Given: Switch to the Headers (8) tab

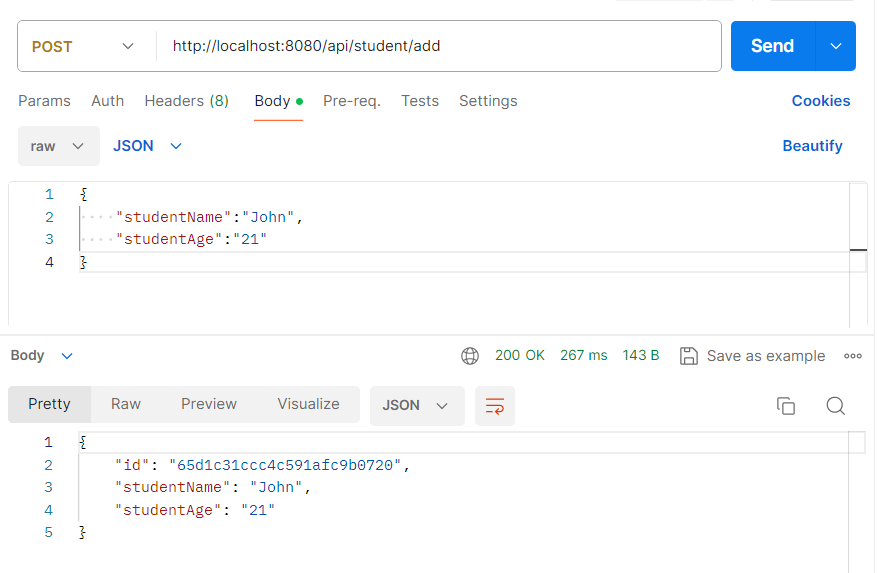Looking at the screenshot, I should (x=186, y=101).
